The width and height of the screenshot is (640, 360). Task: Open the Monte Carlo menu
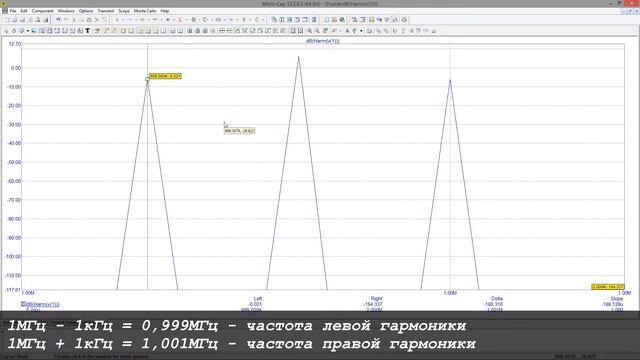(145, 11)
